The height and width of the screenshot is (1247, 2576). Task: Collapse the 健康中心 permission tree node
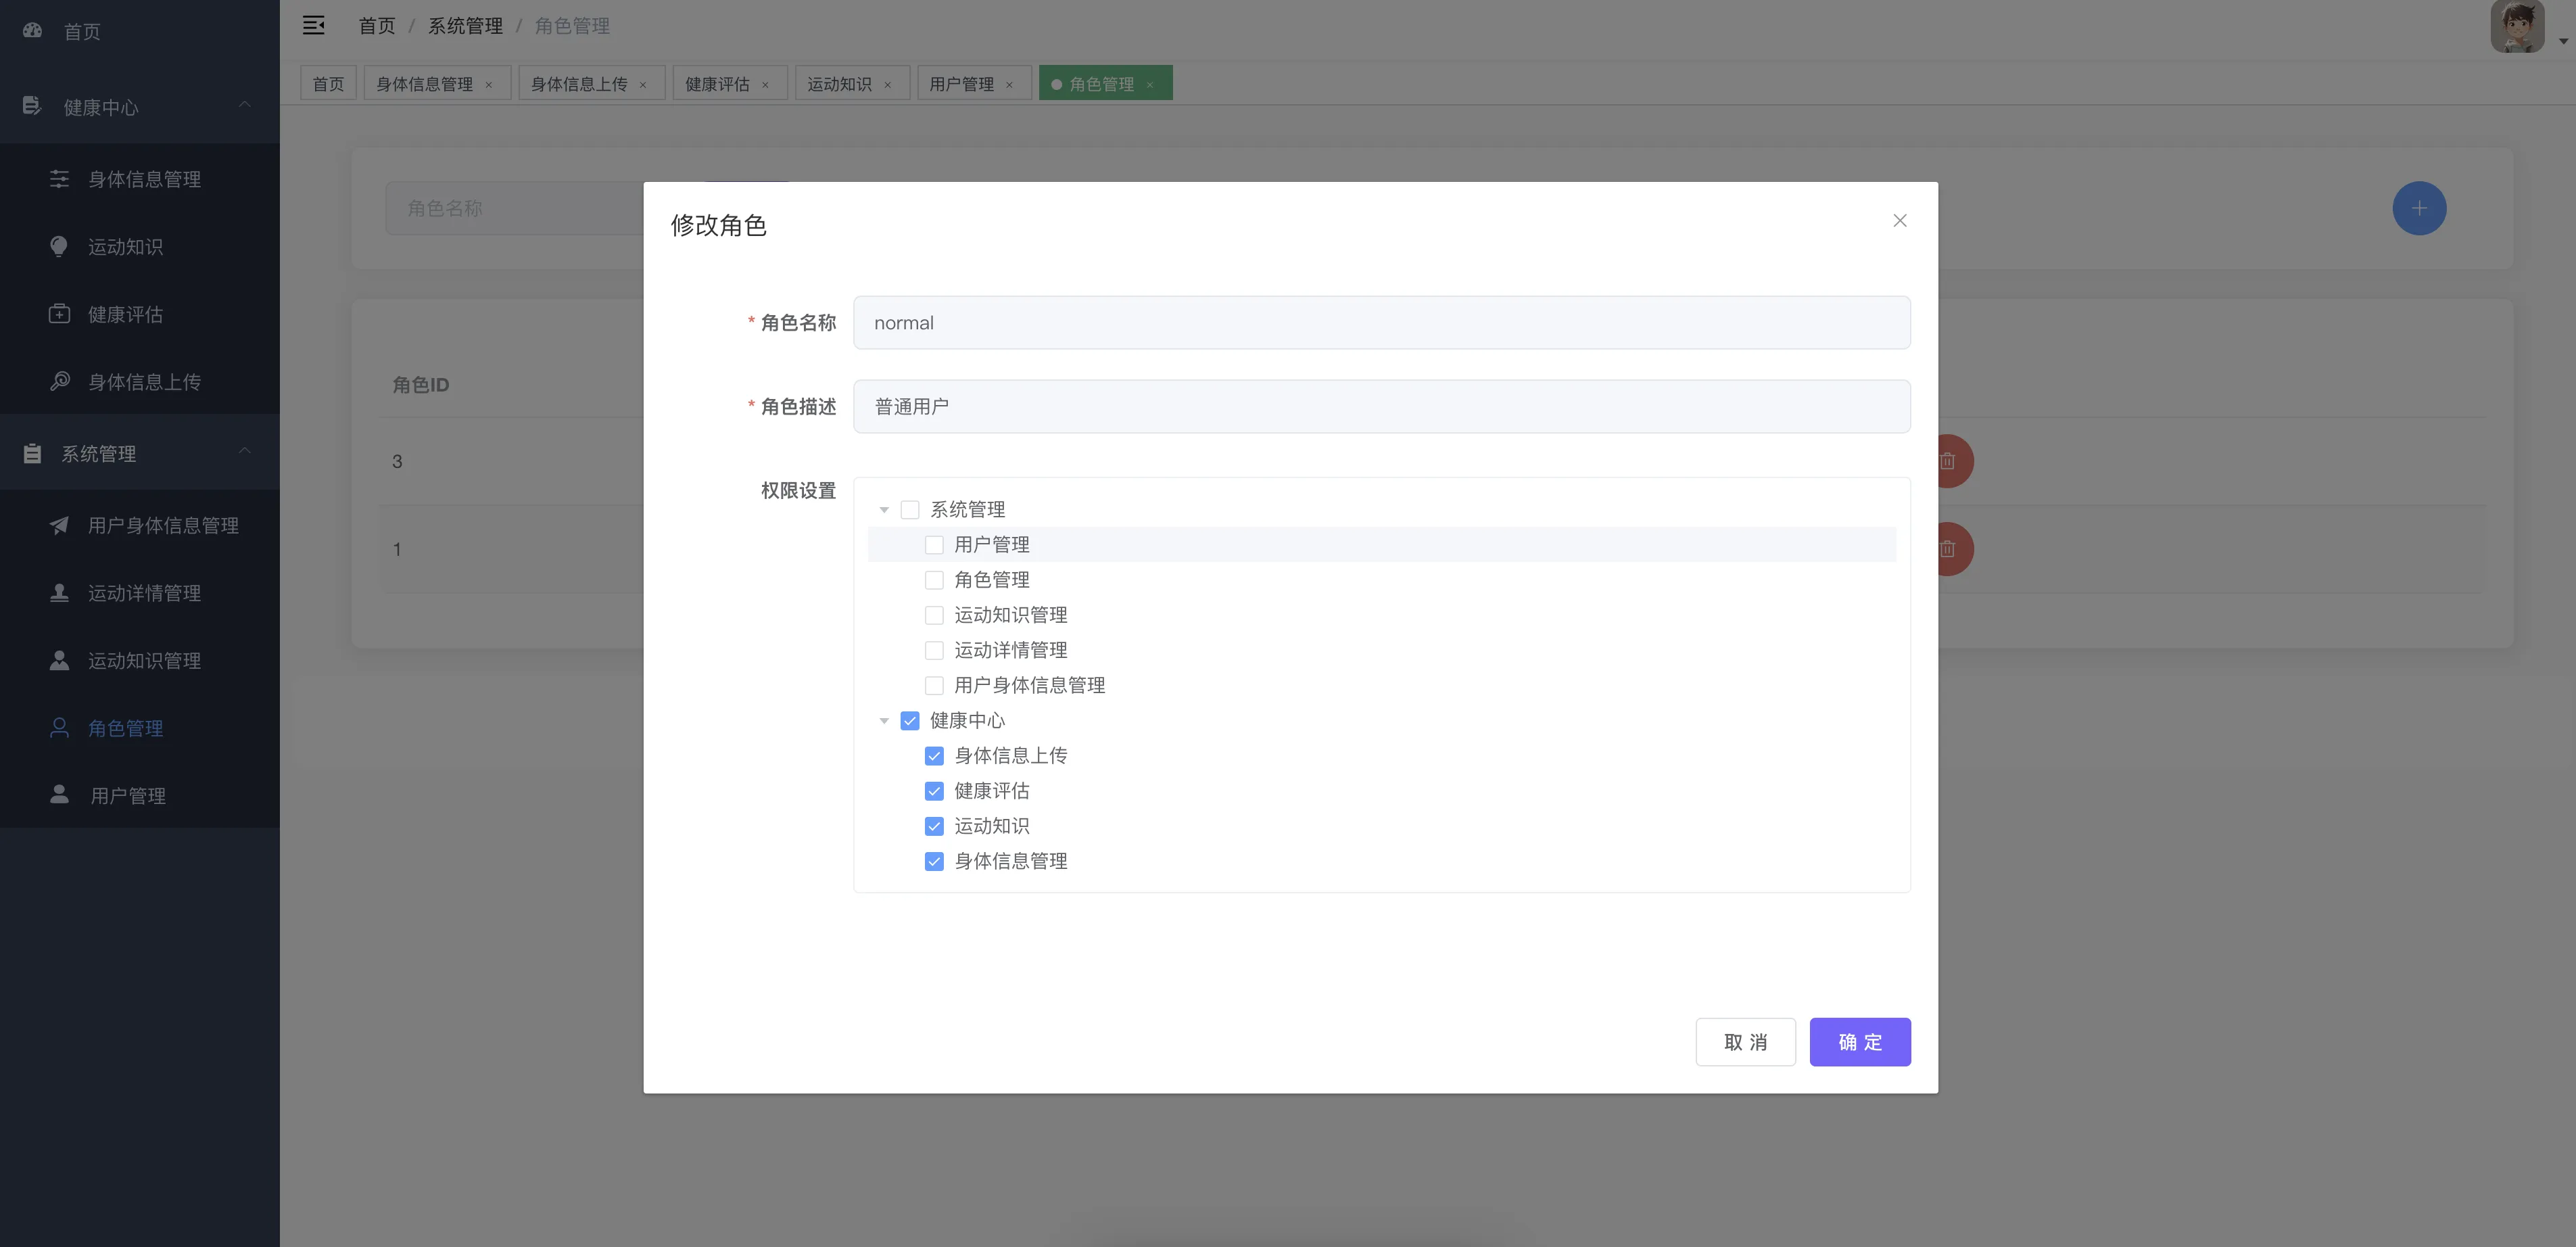pos(884,721)
